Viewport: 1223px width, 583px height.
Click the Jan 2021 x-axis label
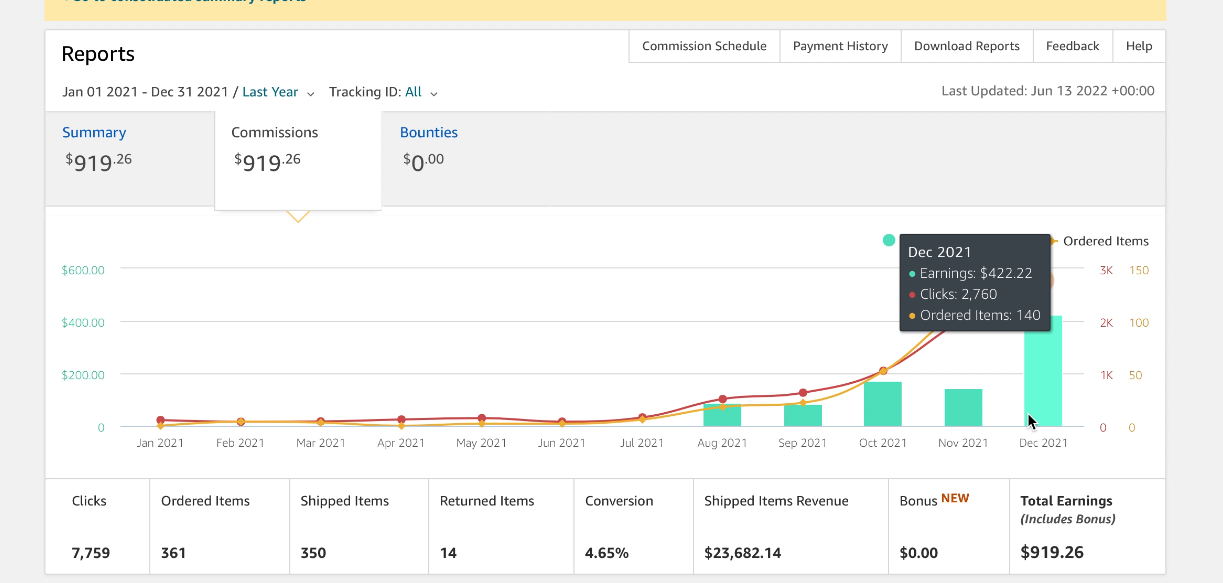pyautogui.click(x=160, y=443)
